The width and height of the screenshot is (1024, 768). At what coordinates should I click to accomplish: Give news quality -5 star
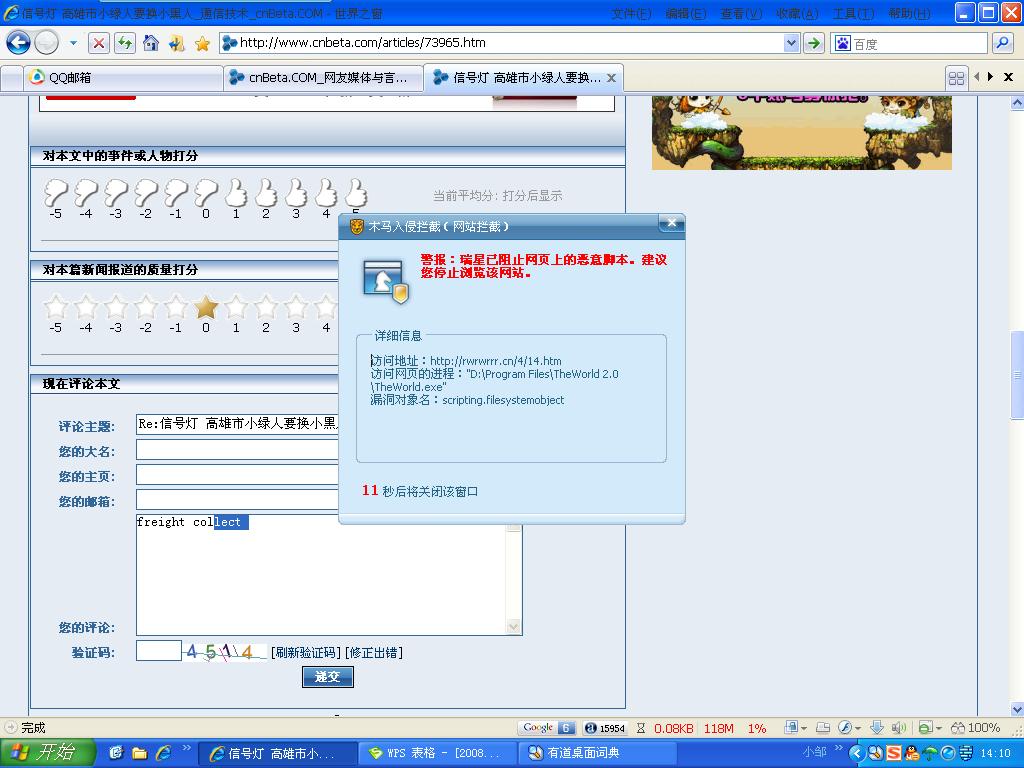(56, 306)
